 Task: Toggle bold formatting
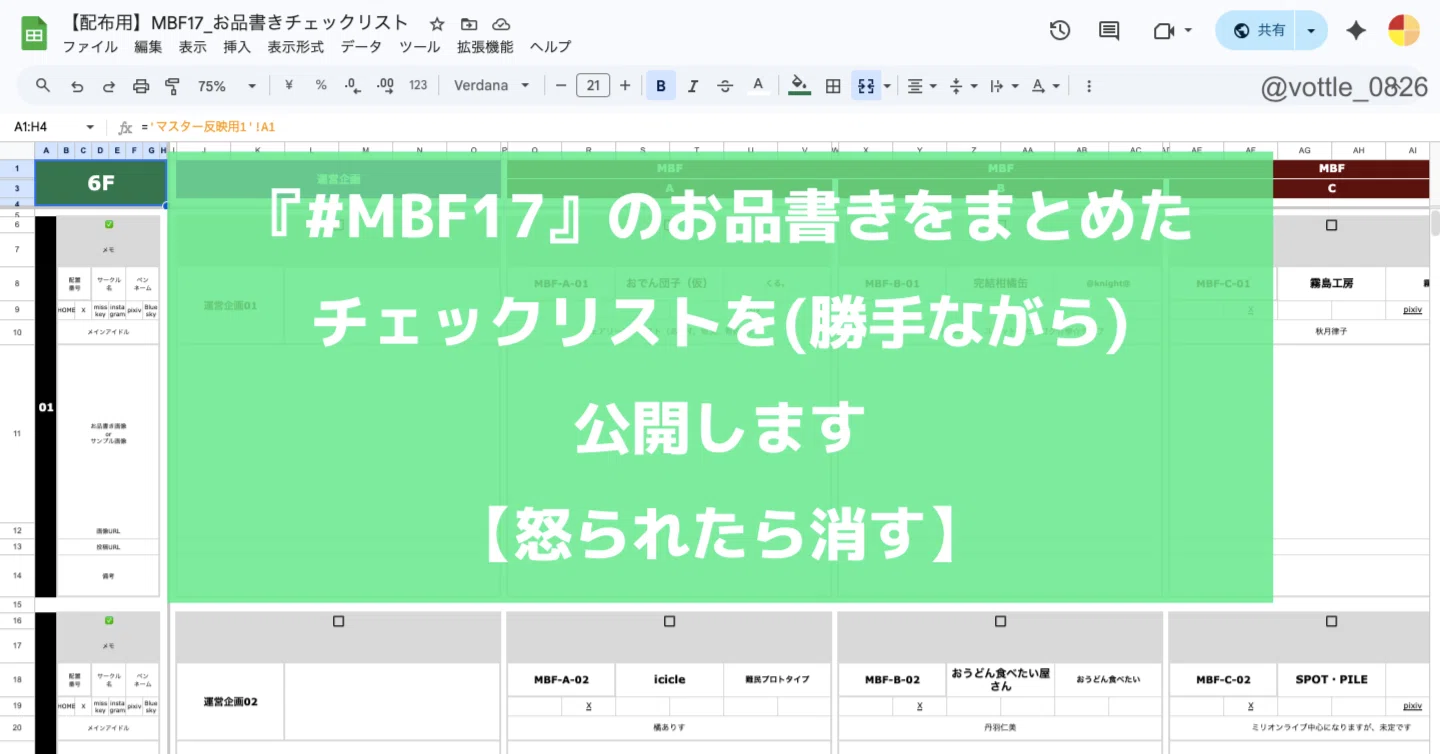click(x=661, y=86)
